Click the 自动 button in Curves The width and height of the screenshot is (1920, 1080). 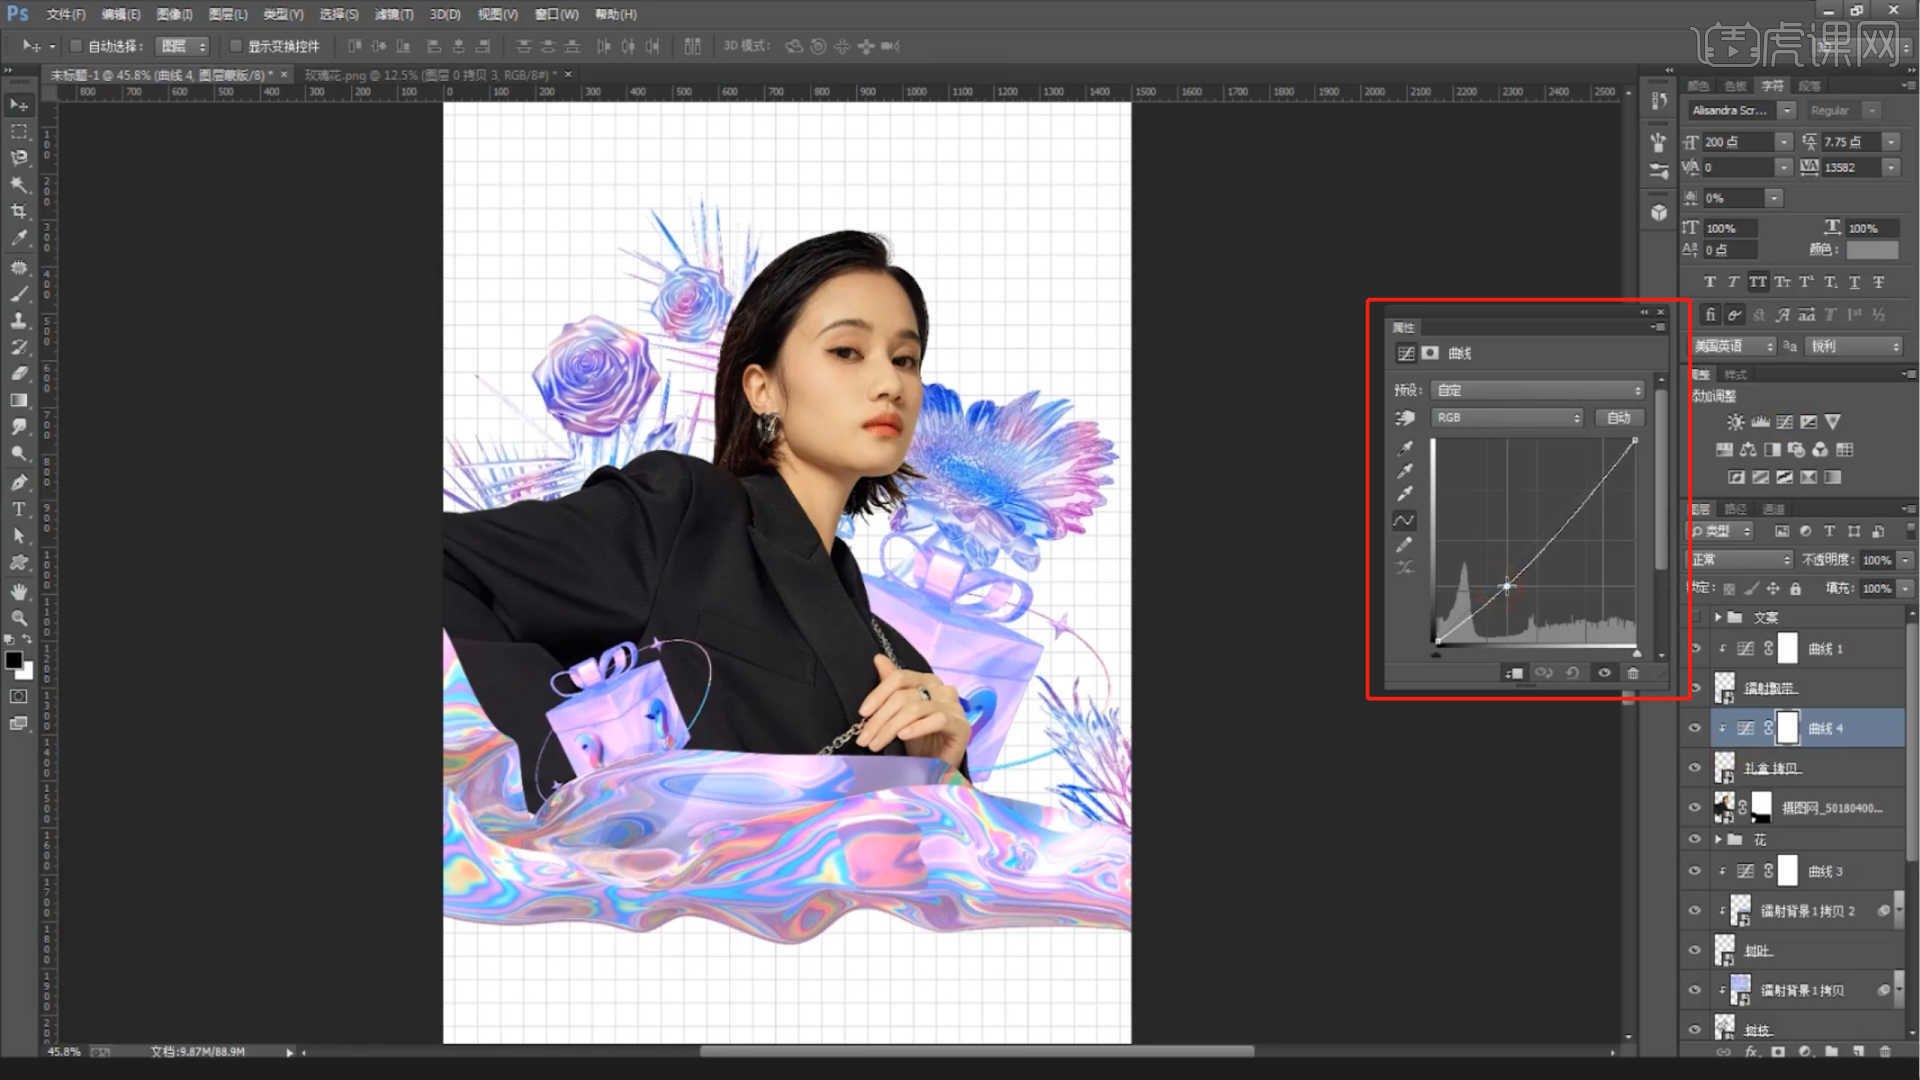1619,418
